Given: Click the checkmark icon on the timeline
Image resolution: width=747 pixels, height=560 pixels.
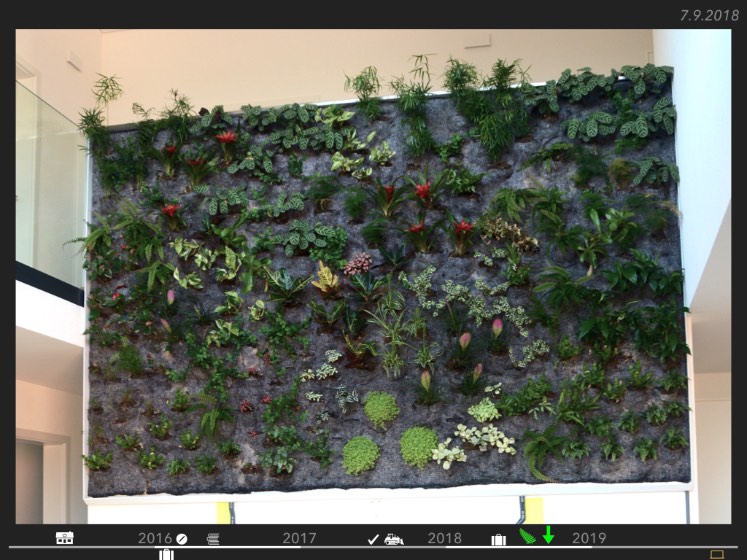Looking at the screenshot, I should [373, 539].
